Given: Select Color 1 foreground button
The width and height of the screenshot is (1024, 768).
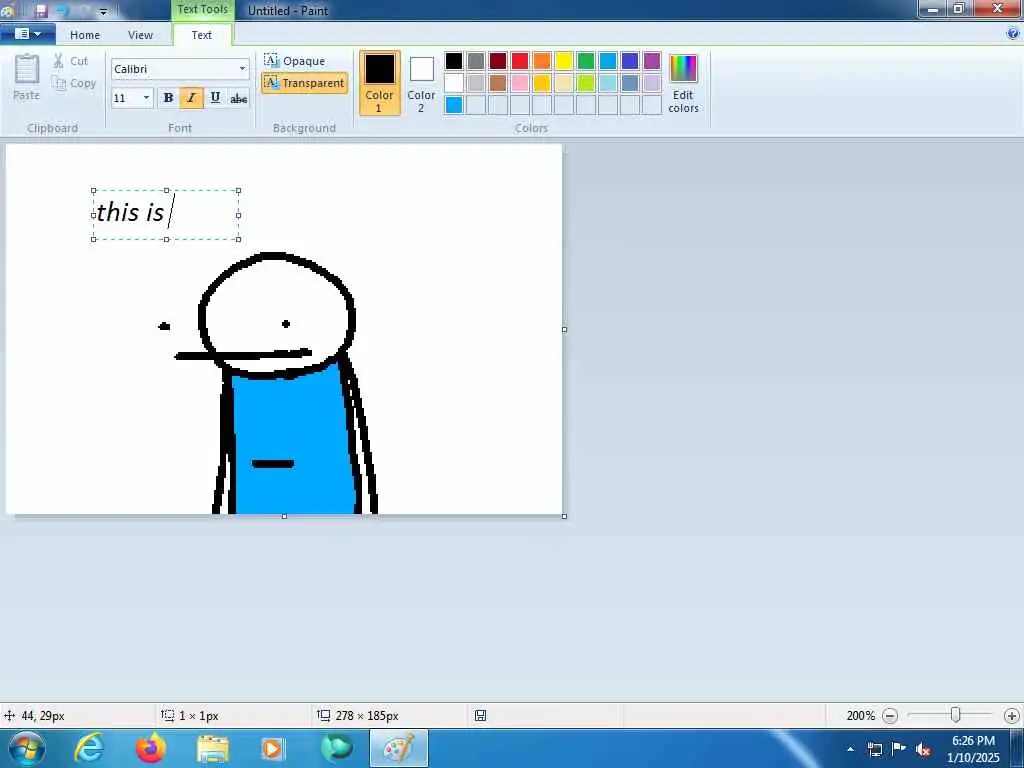Looking at the screenshot, I should [379, 83].
